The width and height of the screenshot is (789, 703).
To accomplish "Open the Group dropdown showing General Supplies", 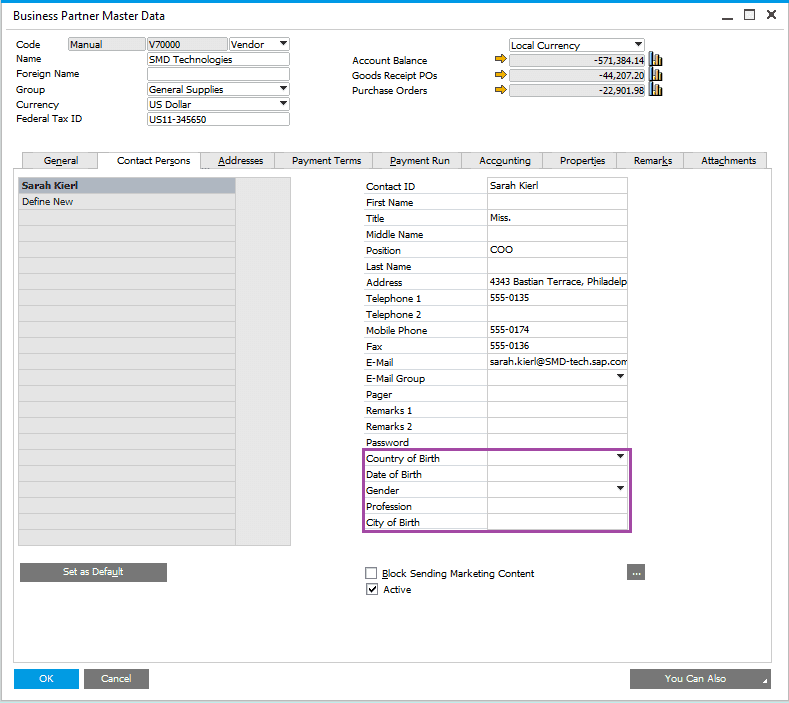I will pos(283,89).
